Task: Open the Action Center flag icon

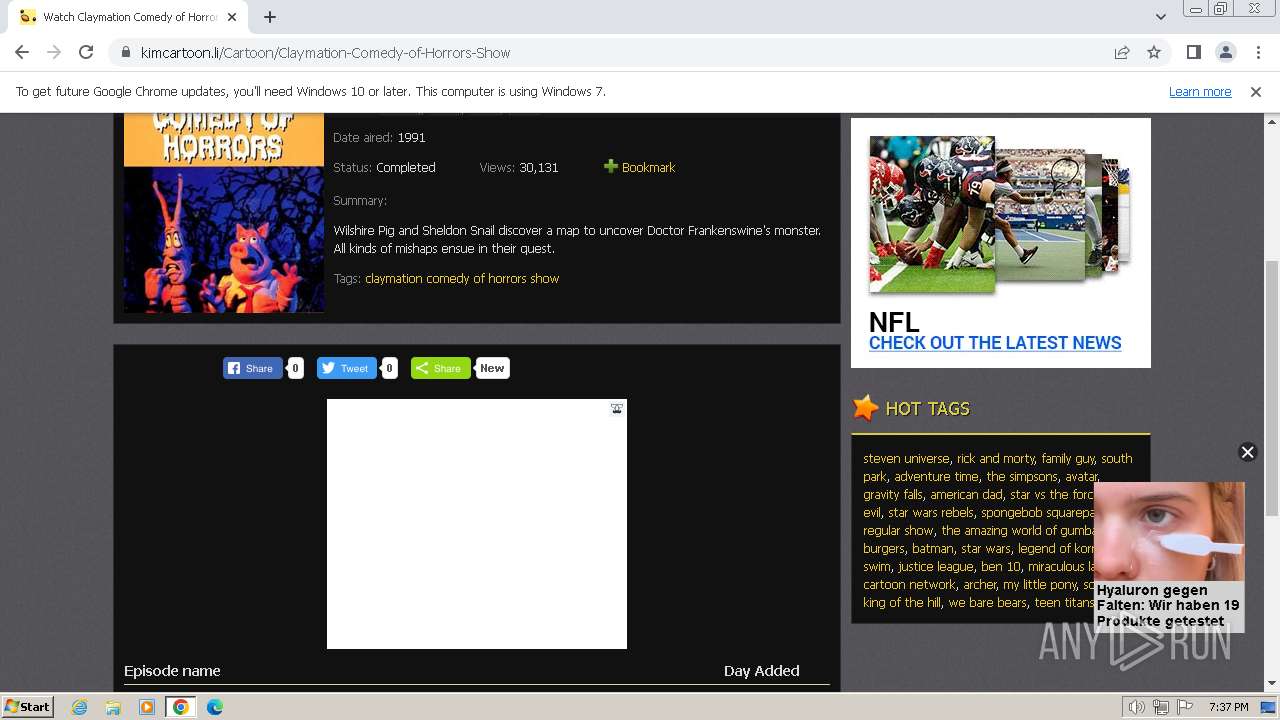Action: 1184,707
